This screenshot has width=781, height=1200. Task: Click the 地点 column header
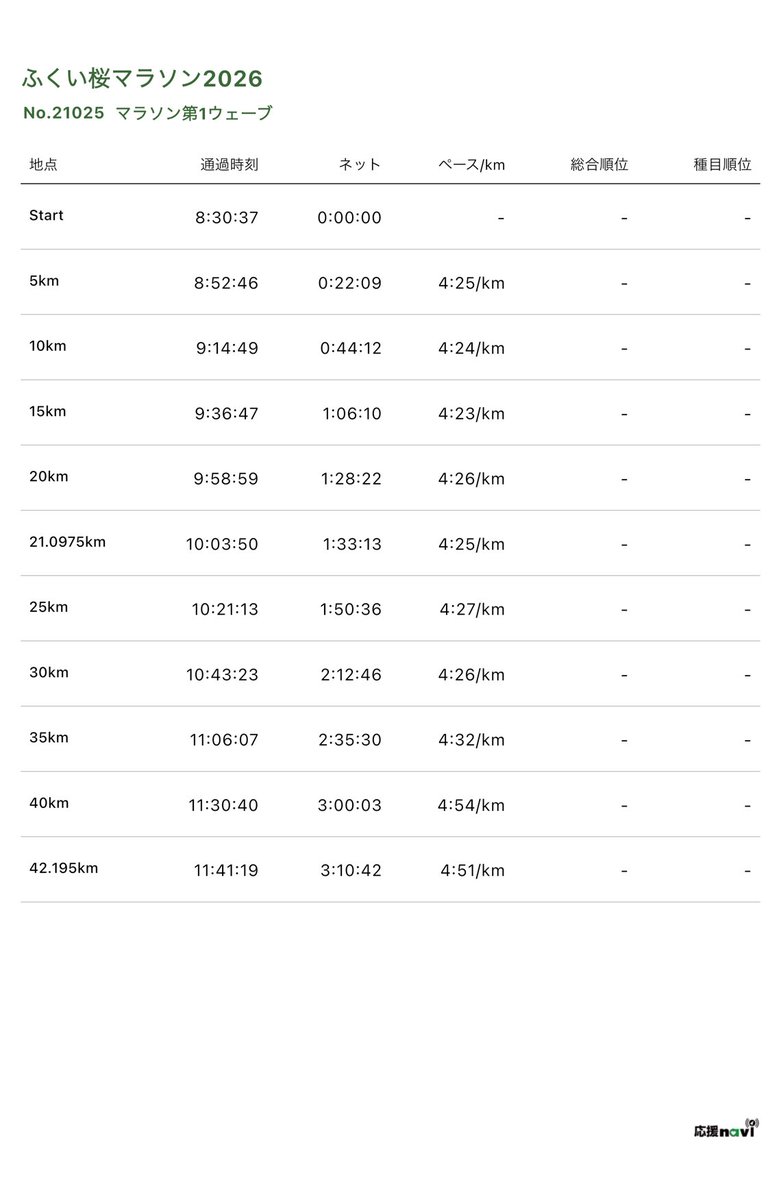click(44, 164)
